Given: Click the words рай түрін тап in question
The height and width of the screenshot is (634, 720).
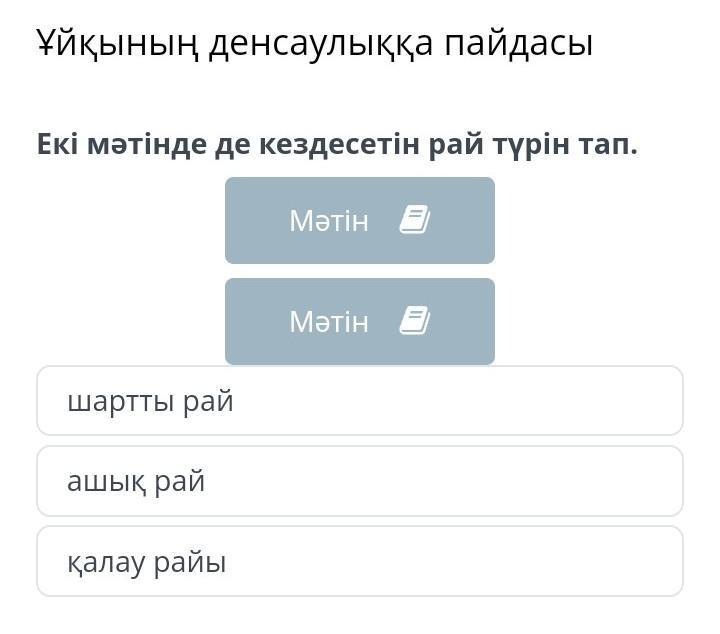Looking at the screenshot, I should point(534,145).
